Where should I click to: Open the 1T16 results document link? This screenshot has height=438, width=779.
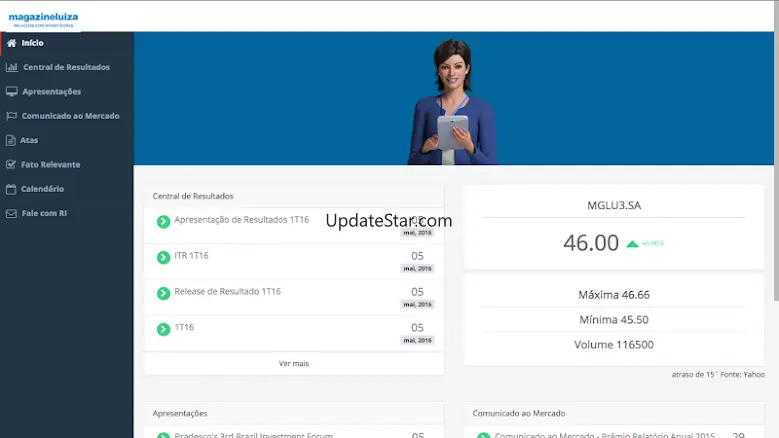(x=184, y=327)
